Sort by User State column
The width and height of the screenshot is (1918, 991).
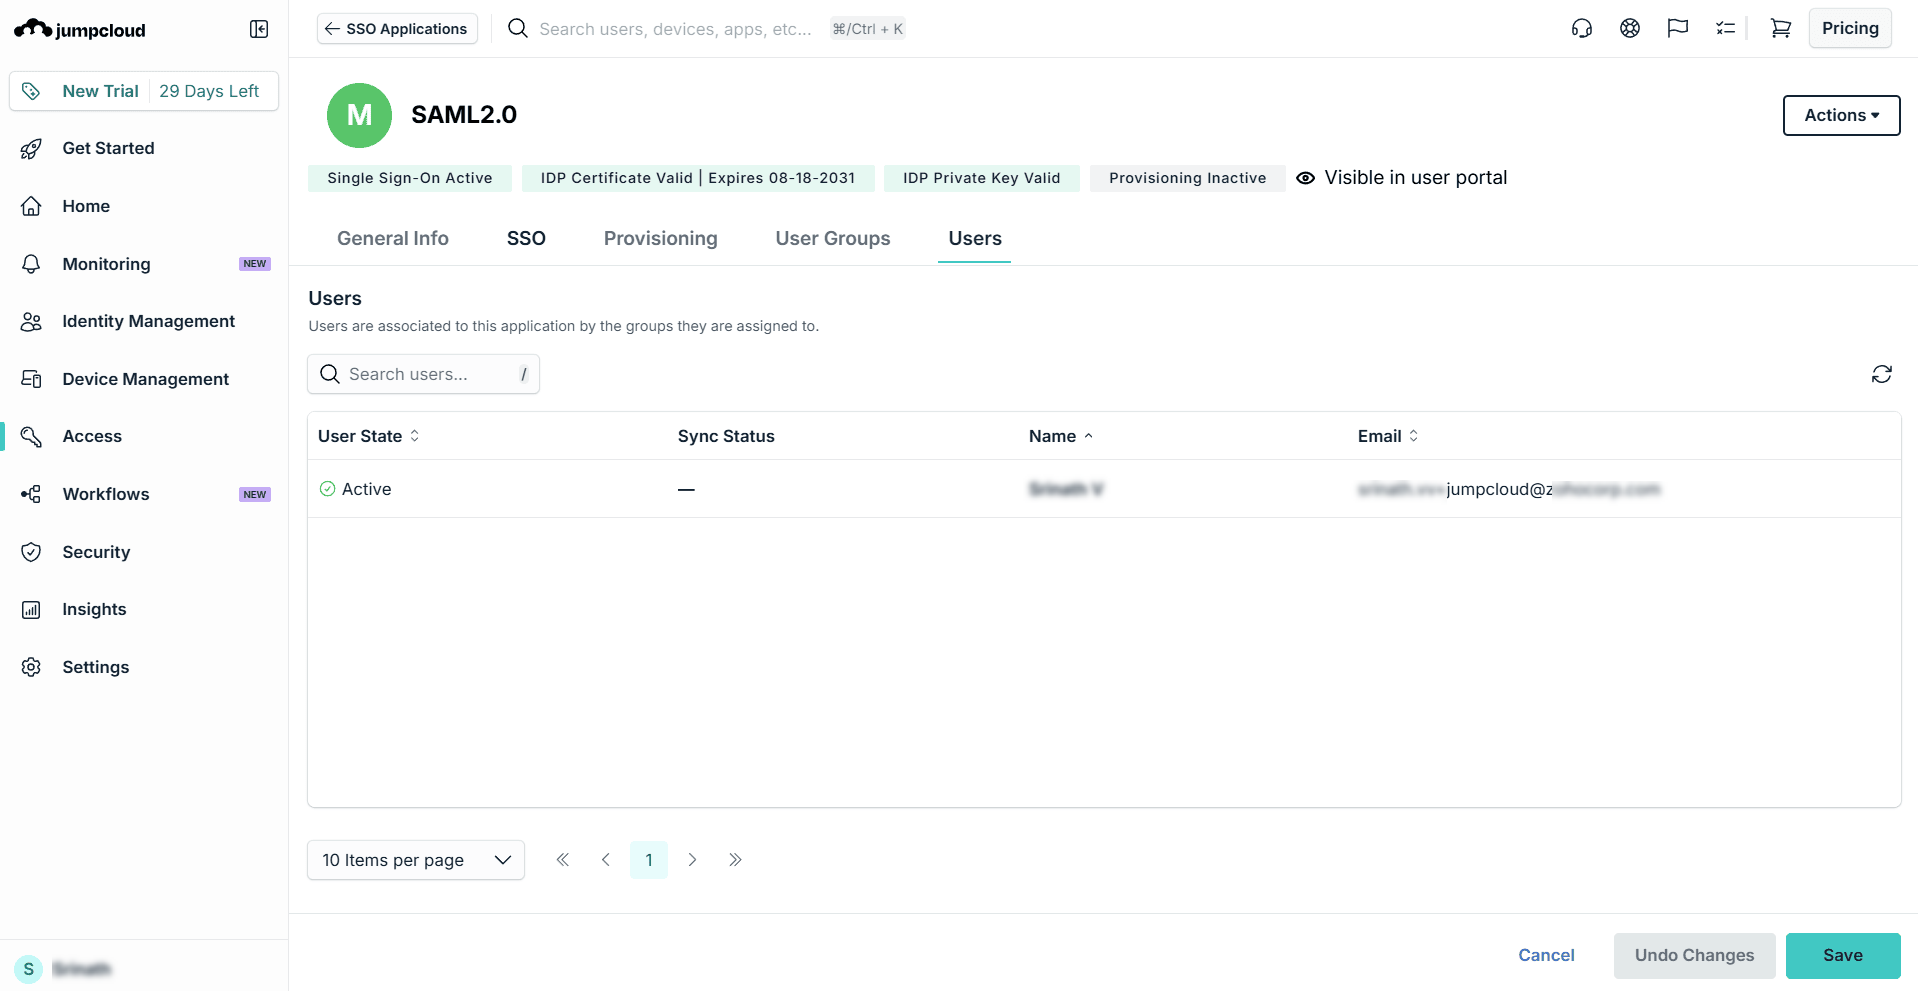(369, 436)
